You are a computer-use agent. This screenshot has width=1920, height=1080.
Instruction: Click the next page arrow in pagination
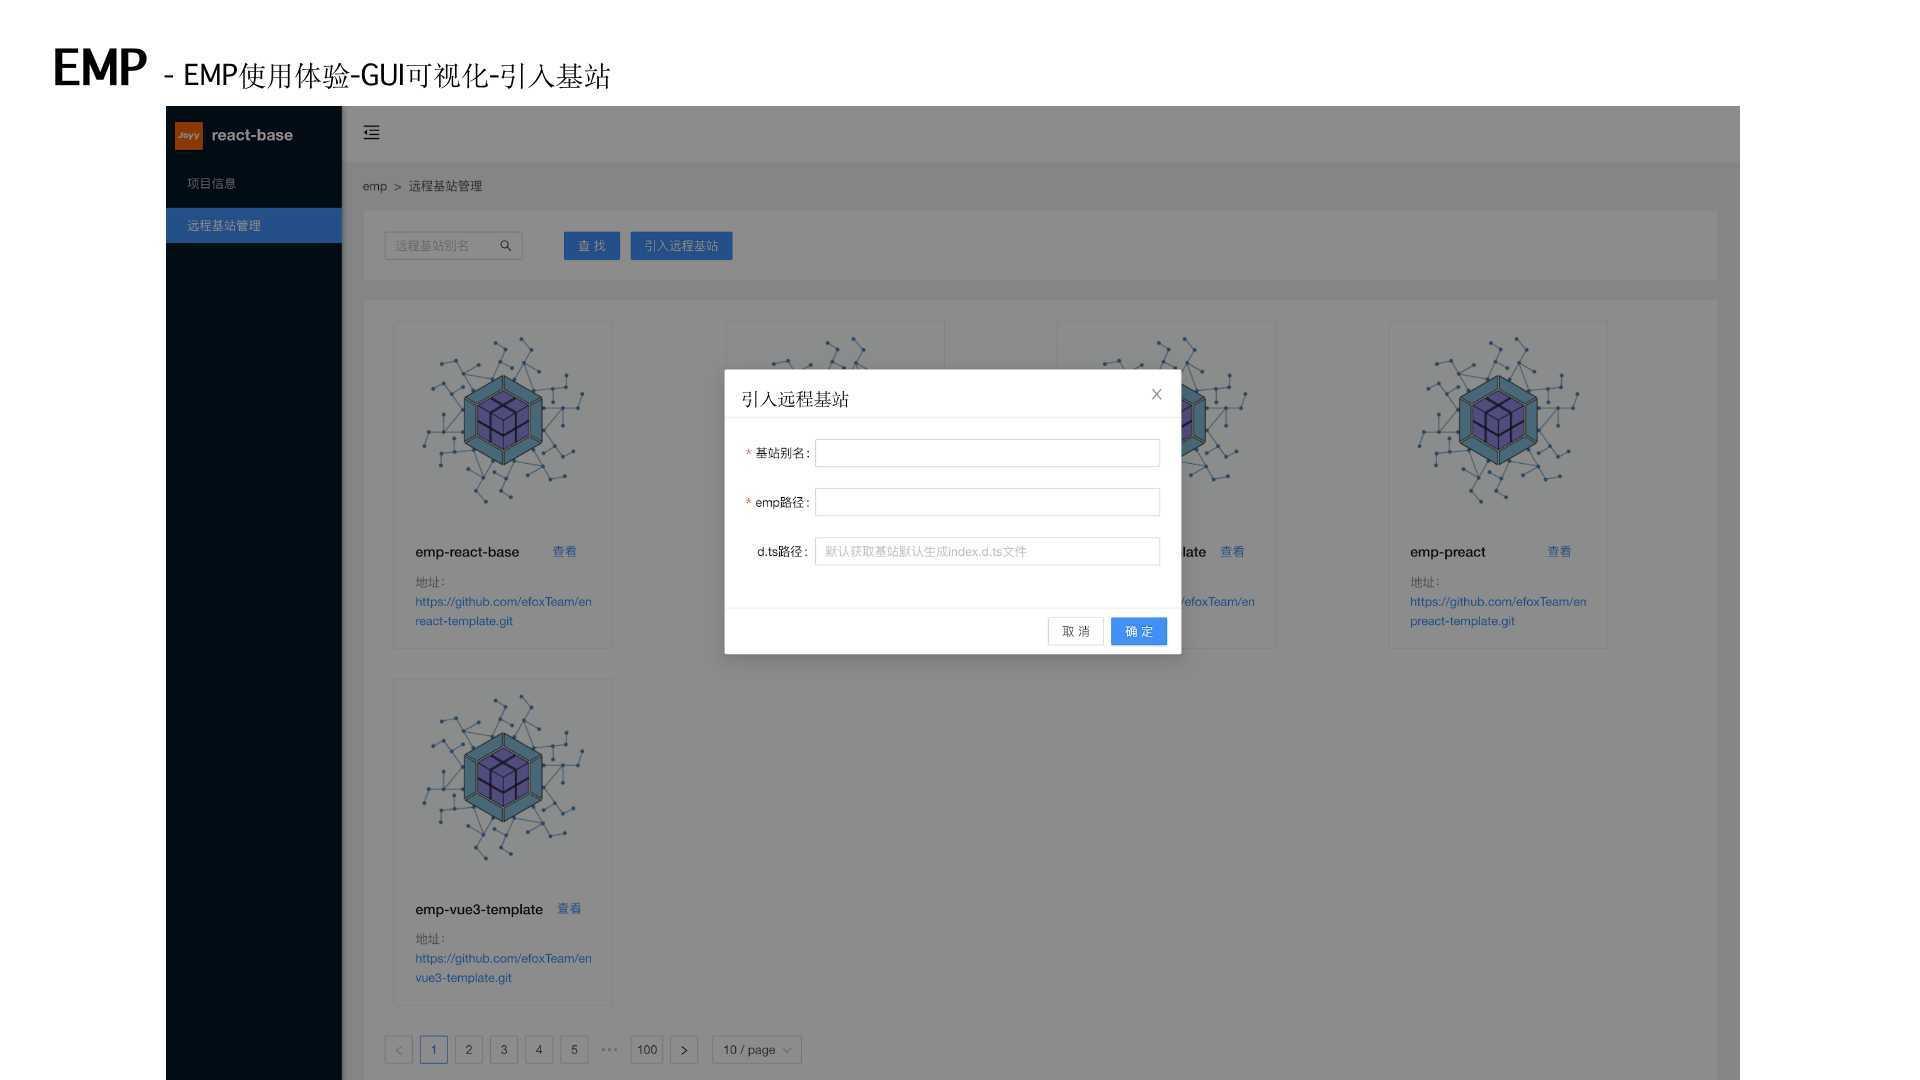point(684,1049)
